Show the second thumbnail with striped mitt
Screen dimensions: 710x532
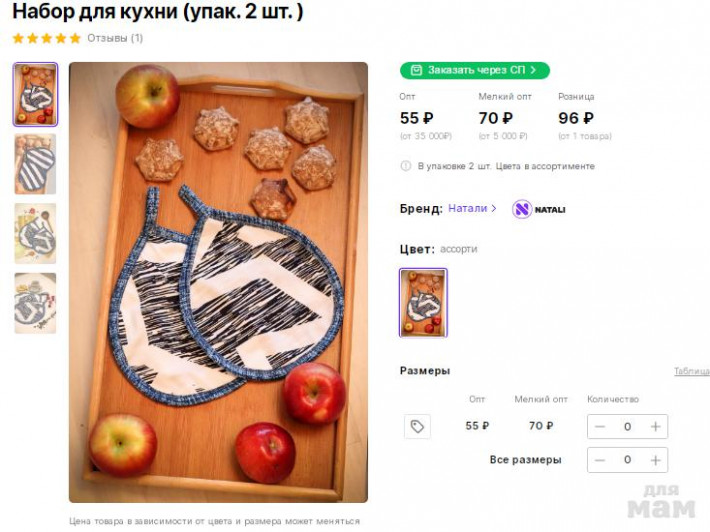tap(35, 164)
